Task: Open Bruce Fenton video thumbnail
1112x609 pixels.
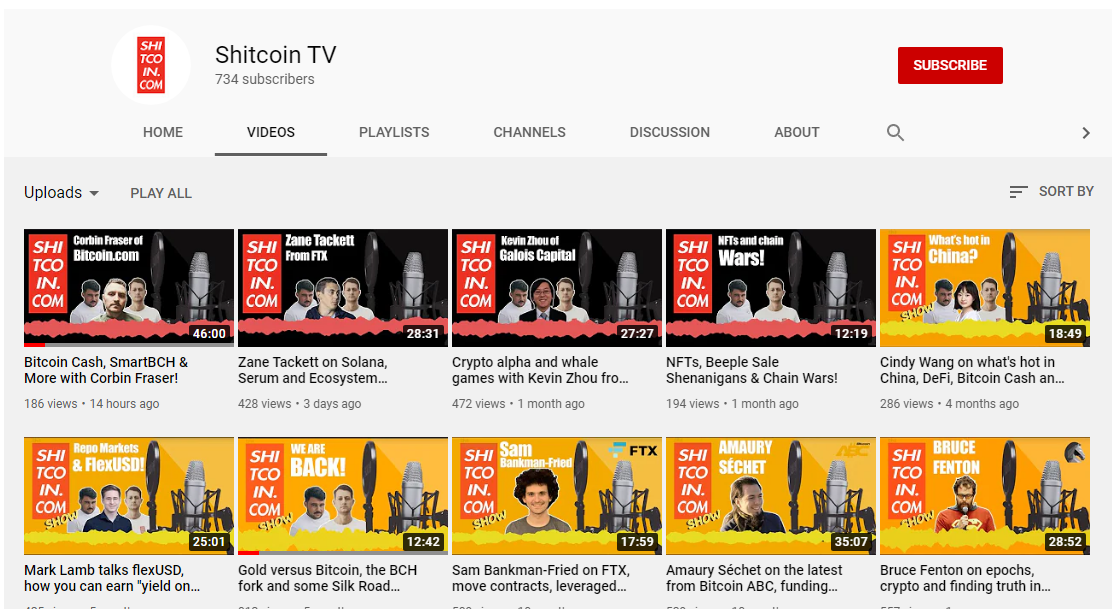Action: click(x=985, y=496)
